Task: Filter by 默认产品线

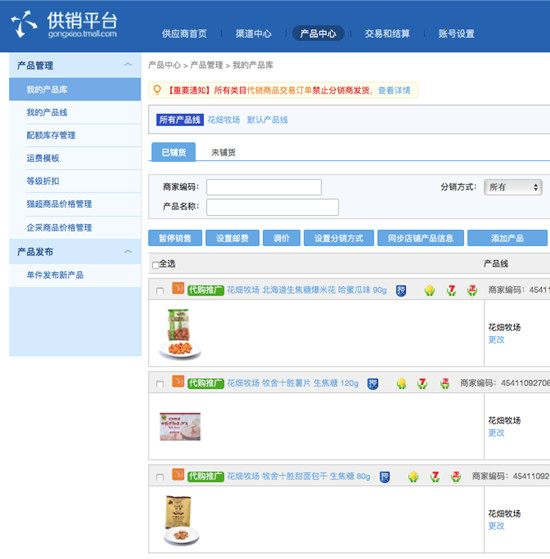Action: 267,120
